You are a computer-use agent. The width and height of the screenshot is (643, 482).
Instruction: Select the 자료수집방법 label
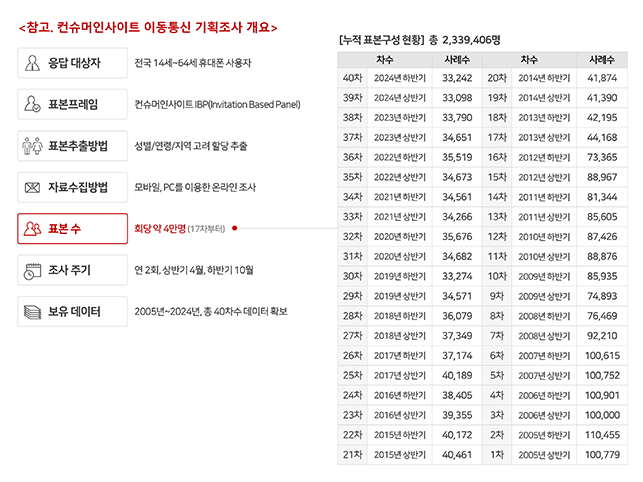point(78,187)
